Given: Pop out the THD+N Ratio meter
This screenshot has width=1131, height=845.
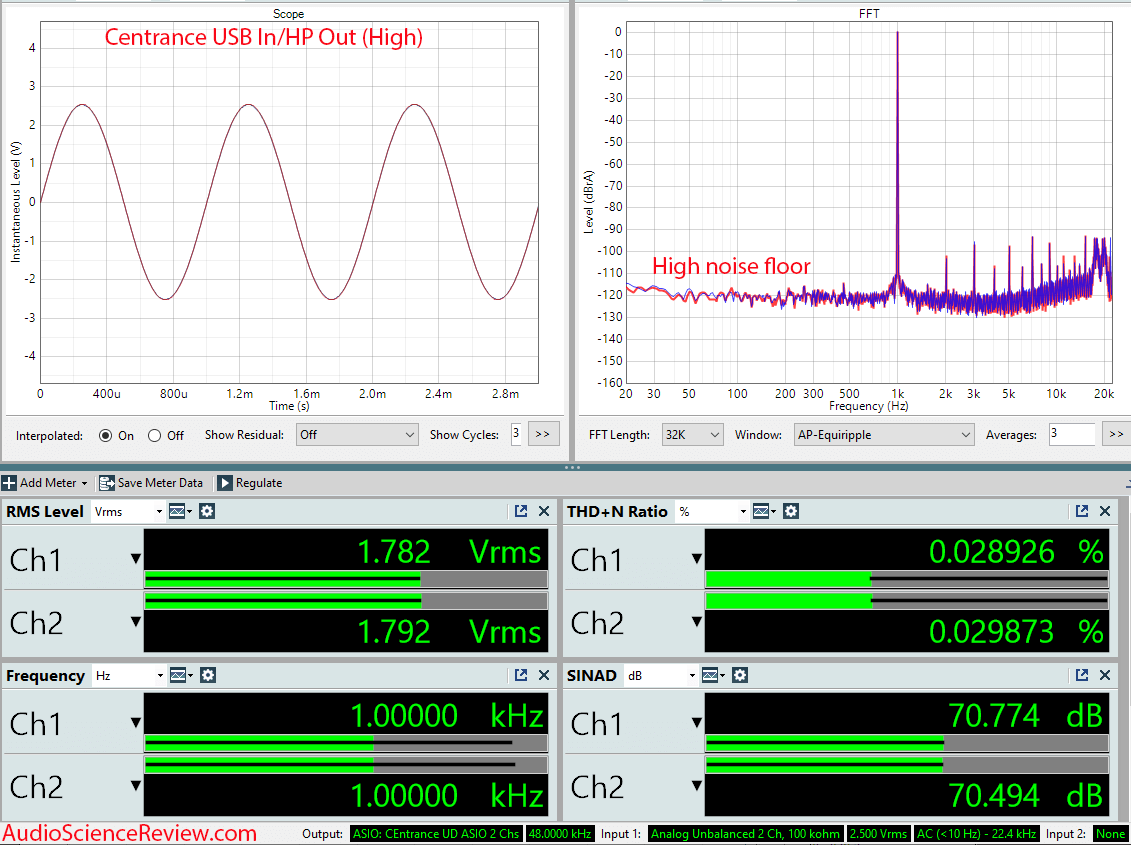Looking at the screenshot, I should pos(1081,512).
